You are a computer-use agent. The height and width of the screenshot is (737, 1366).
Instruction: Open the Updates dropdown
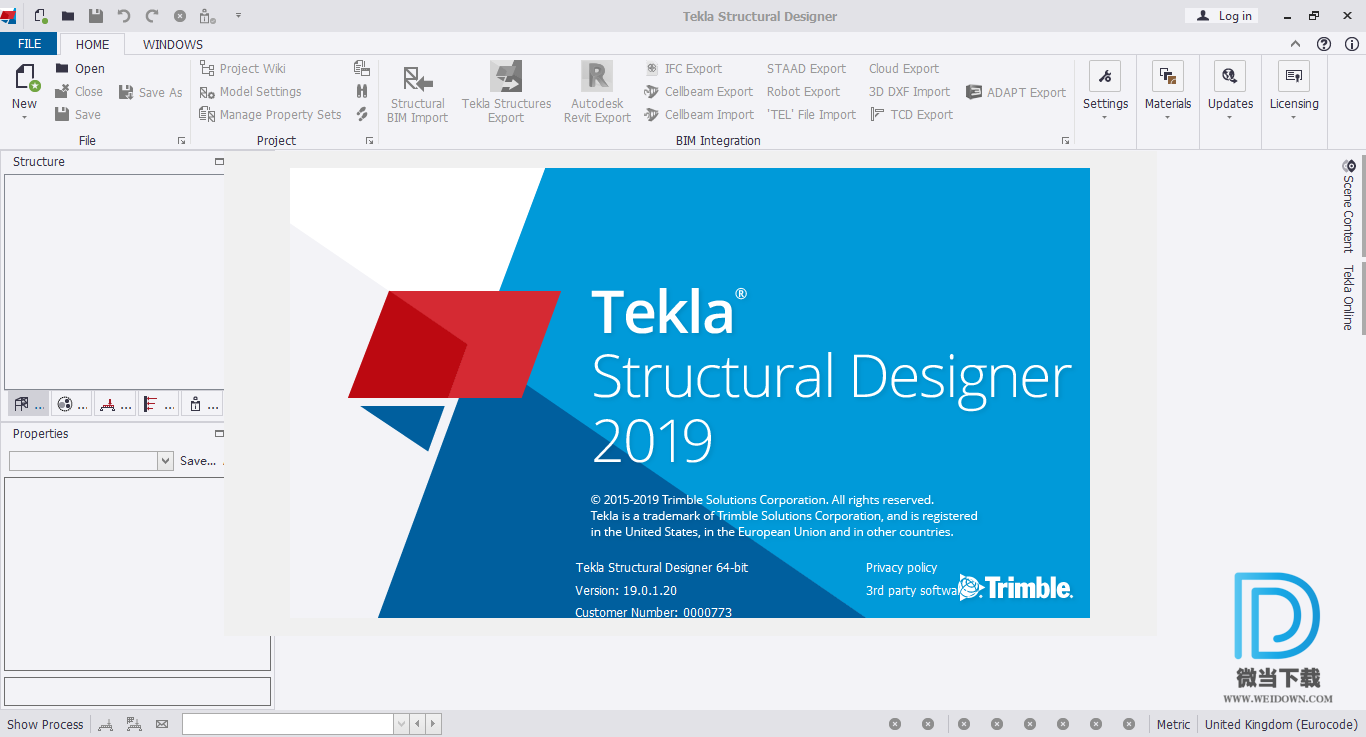pos(1230,92)
